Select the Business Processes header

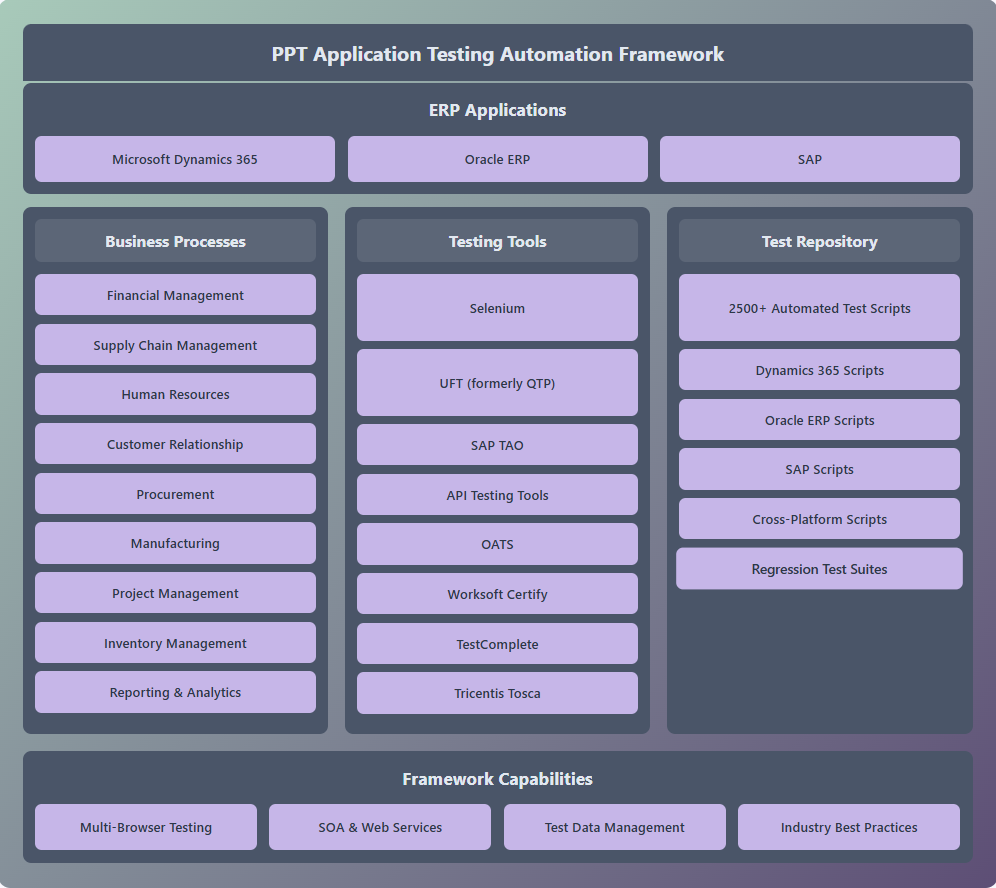point(175,241)
